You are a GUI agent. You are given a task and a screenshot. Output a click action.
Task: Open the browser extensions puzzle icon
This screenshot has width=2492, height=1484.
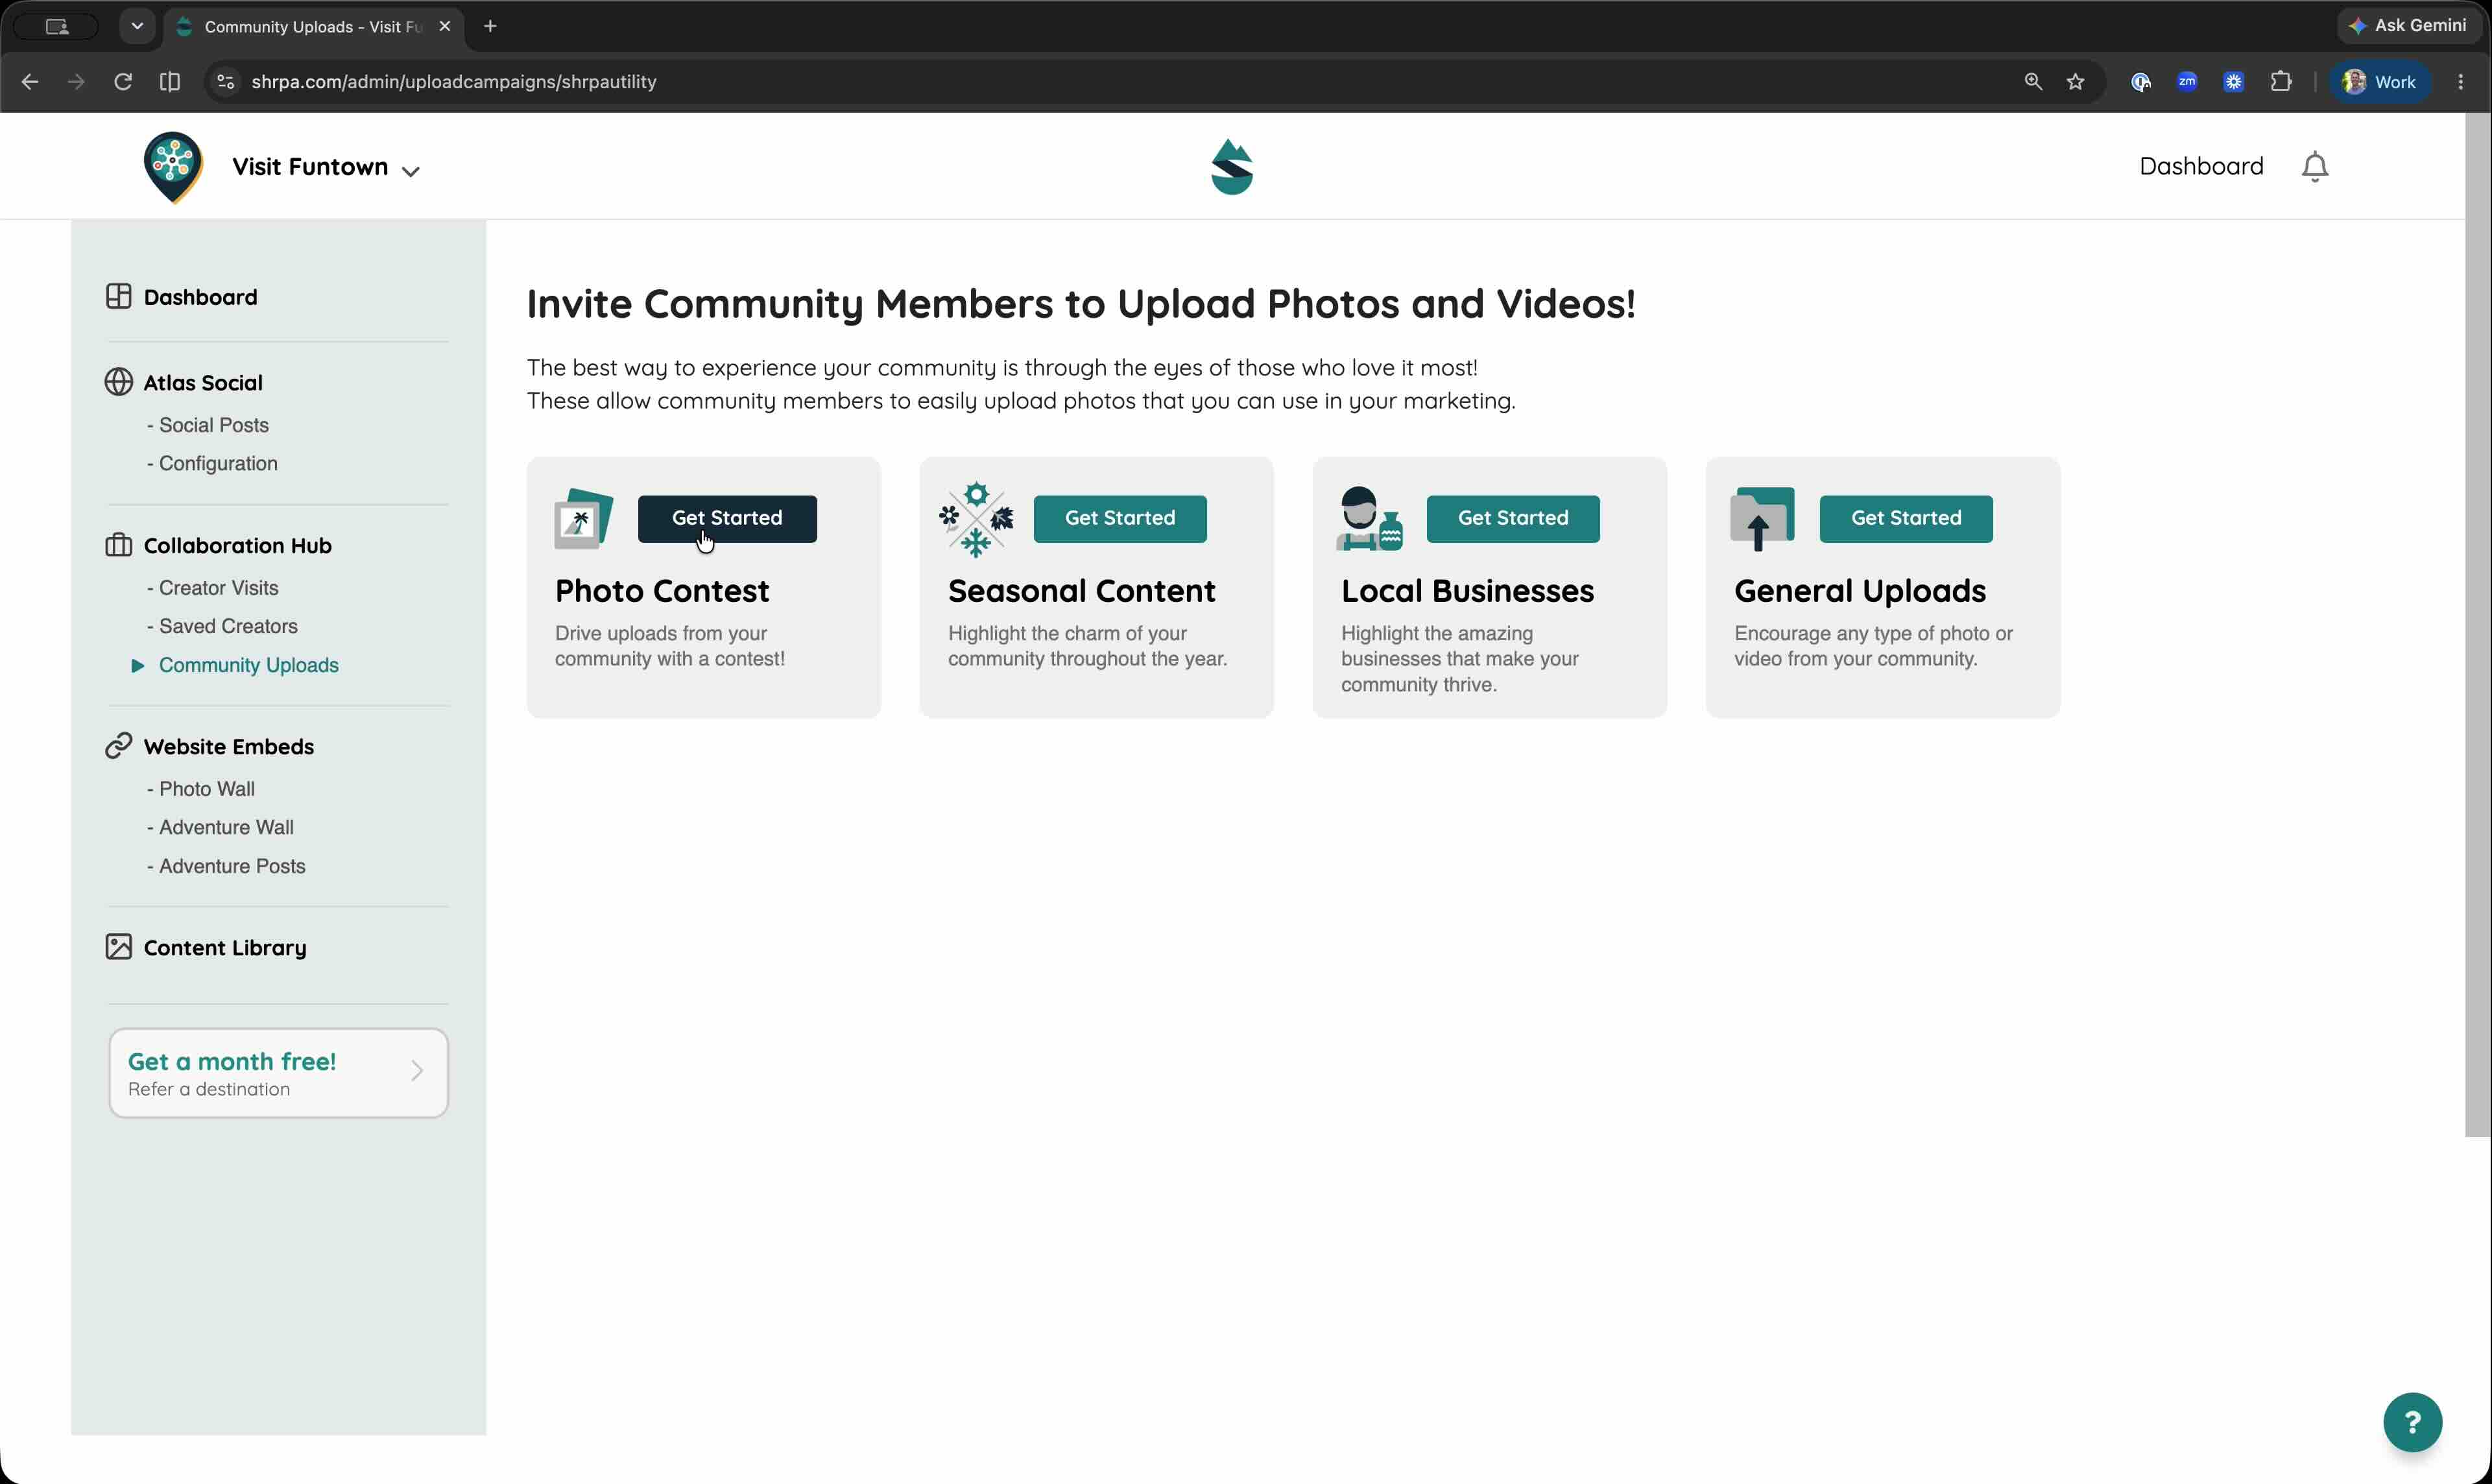2281,82
